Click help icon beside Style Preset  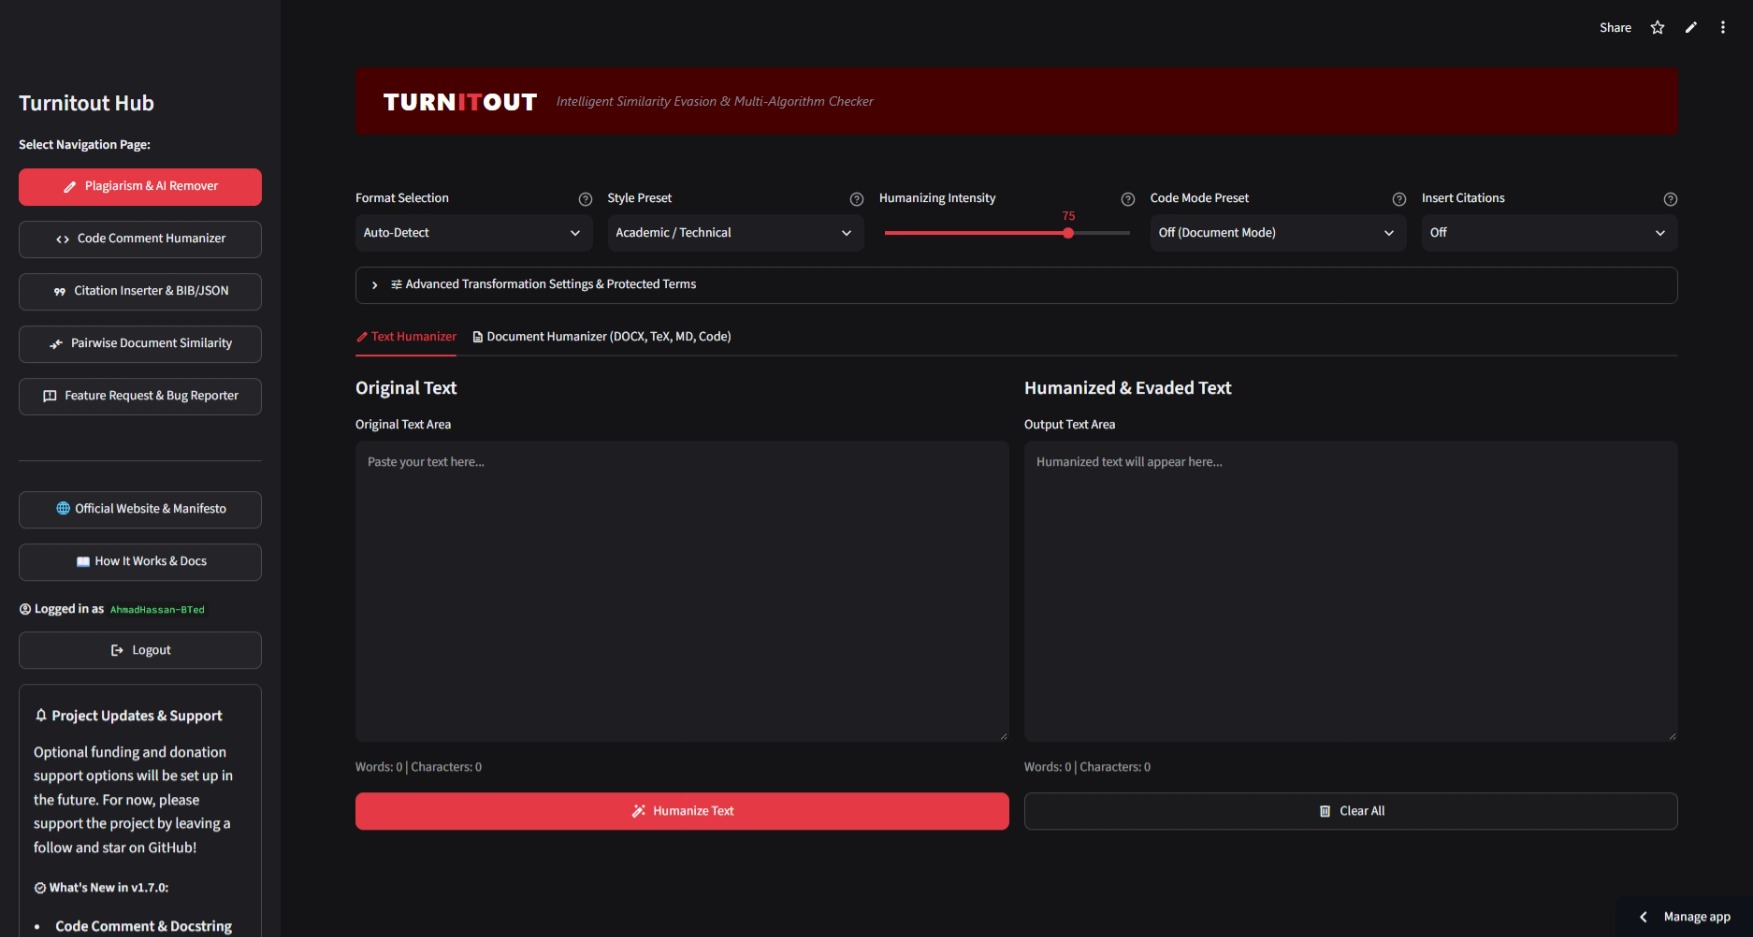click(x=856, y=199)
